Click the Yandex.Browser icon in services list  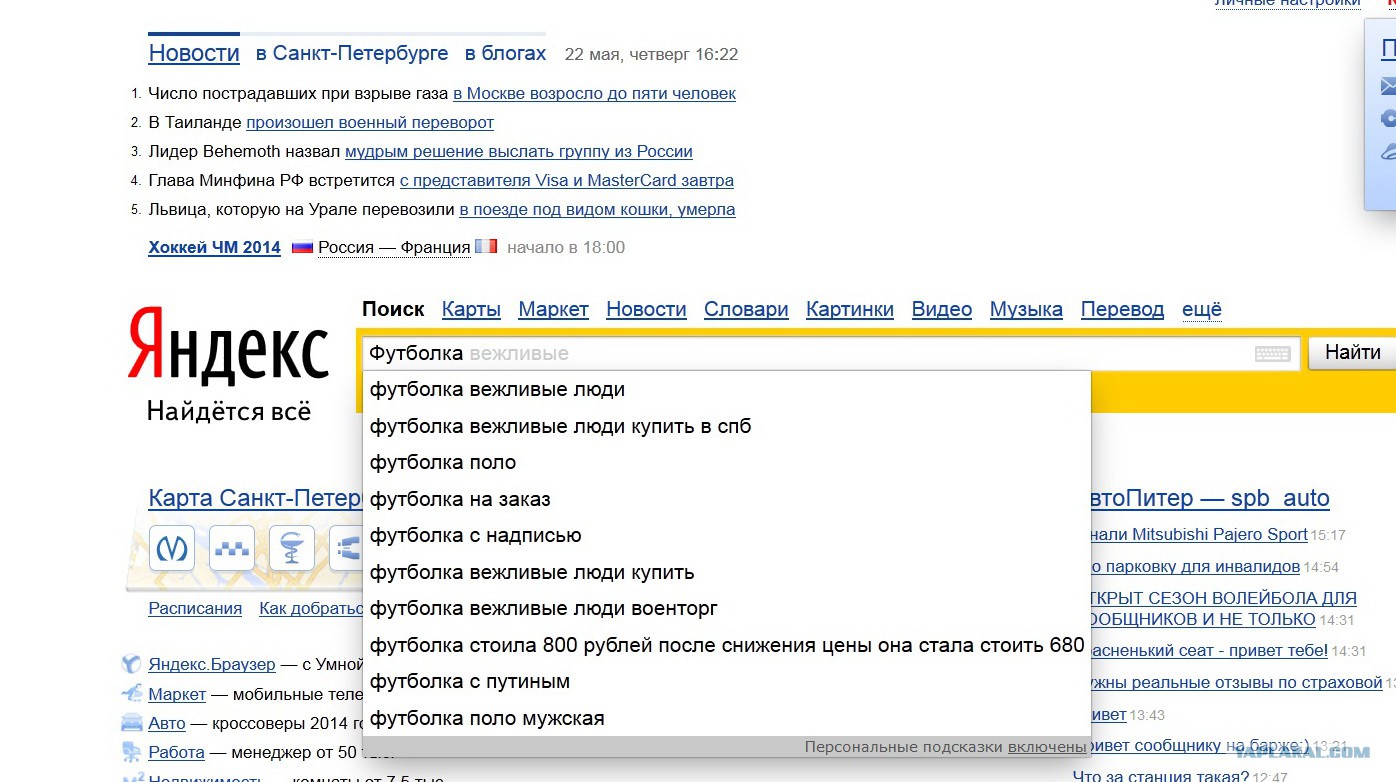coord(131,664)
